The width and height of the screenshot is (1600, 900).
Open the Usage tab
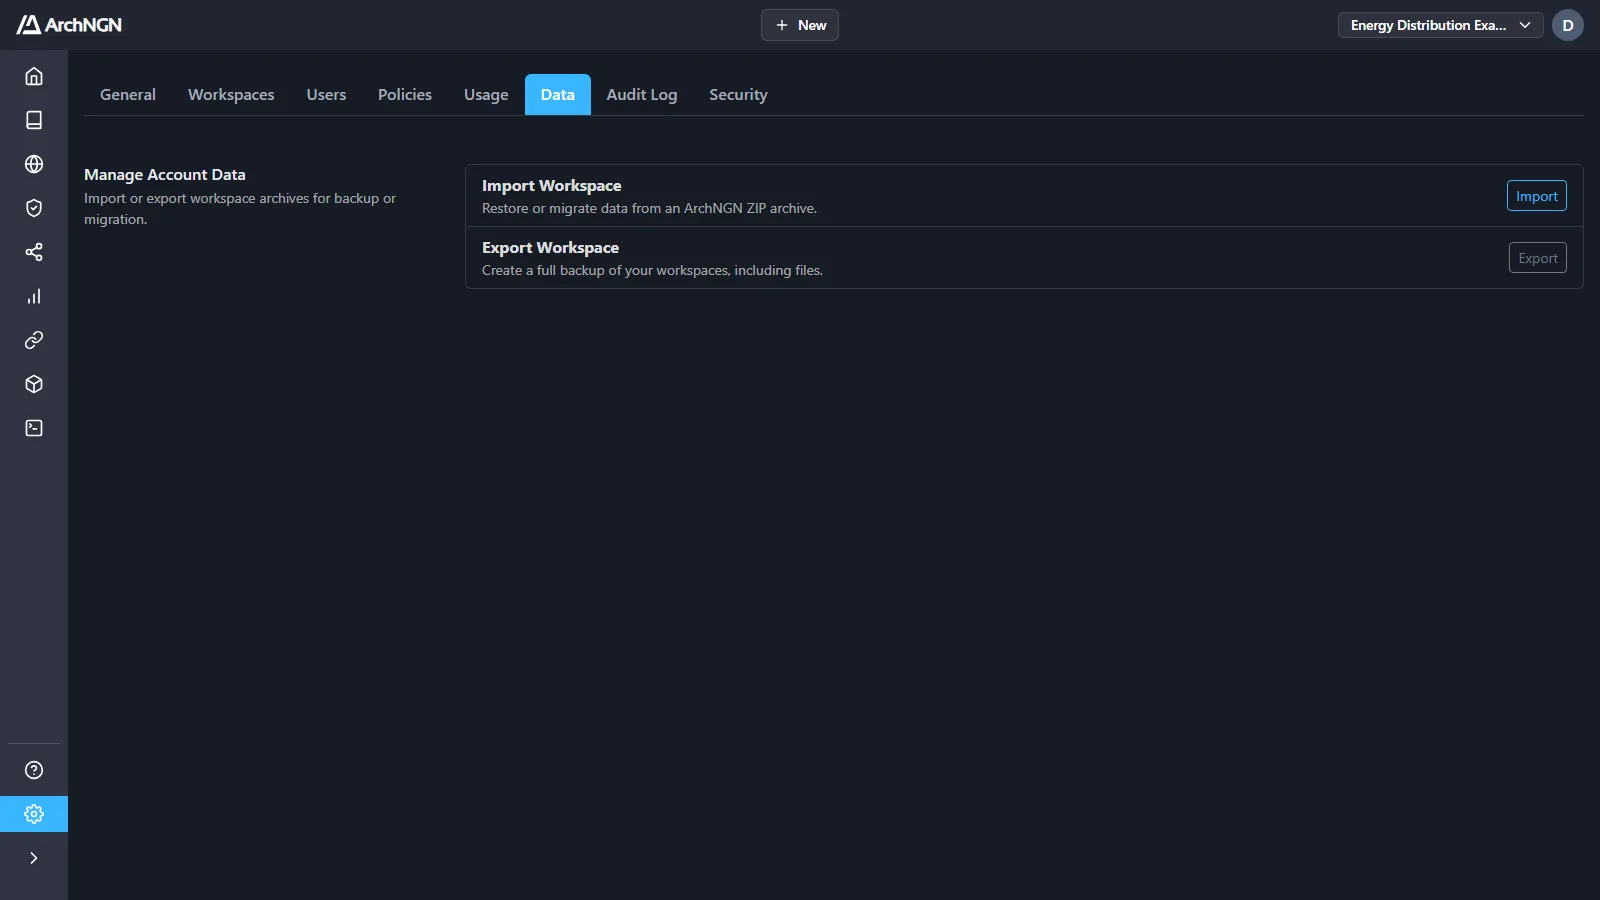(x=486, y=95)
